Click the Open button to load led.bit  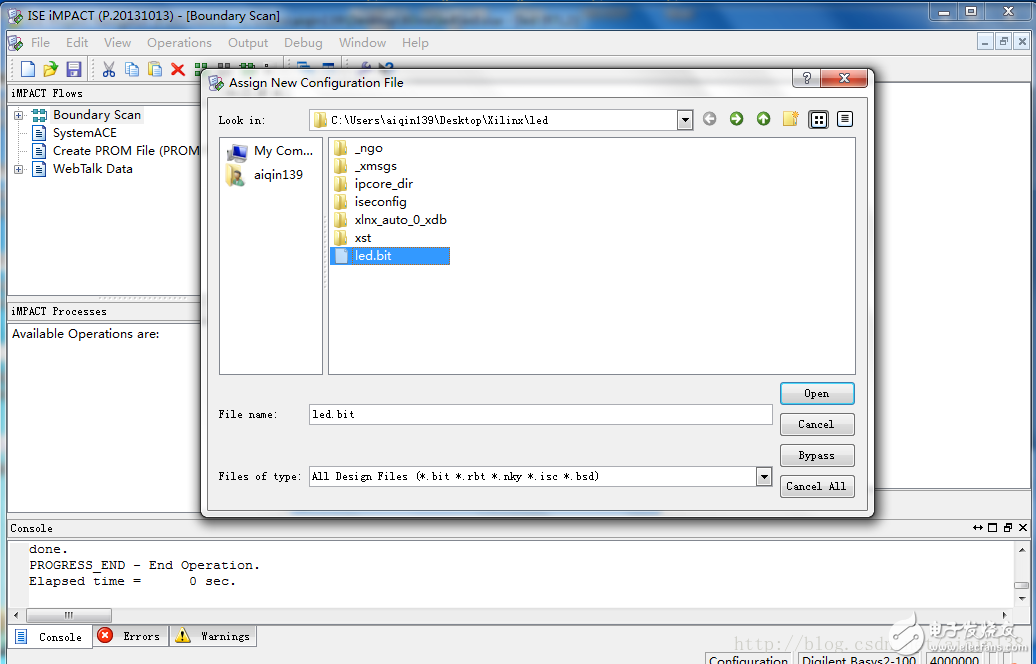(x=816, y=393)
